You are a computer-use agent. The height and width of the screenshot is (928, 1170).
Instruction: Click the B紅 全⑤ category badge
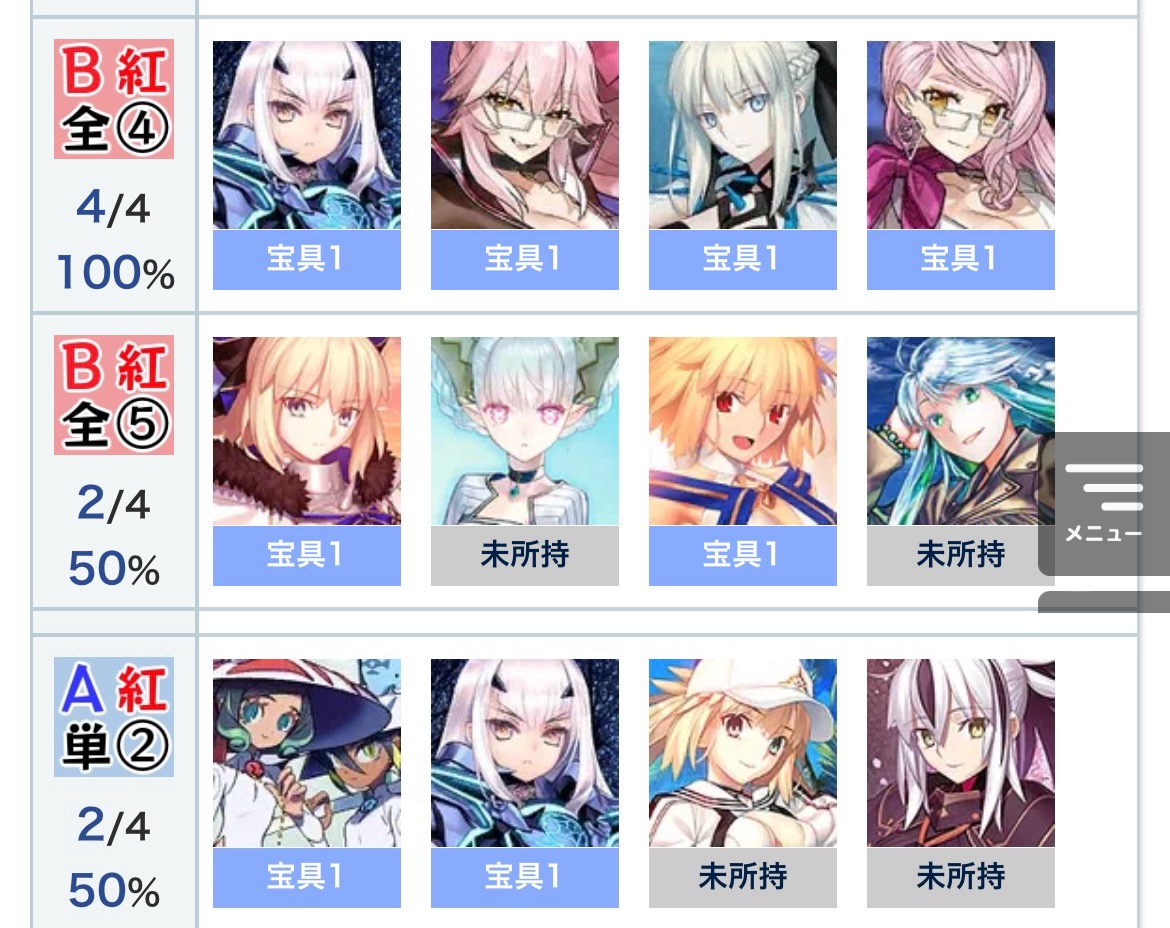(x=114, y=395)
